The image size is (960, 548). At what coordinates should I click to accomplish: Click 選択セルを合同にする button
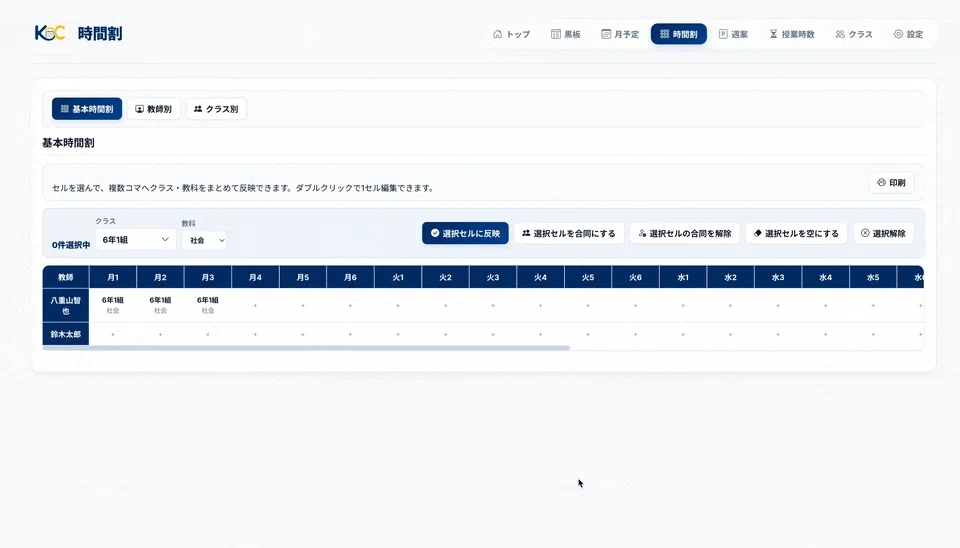[569, 233]
